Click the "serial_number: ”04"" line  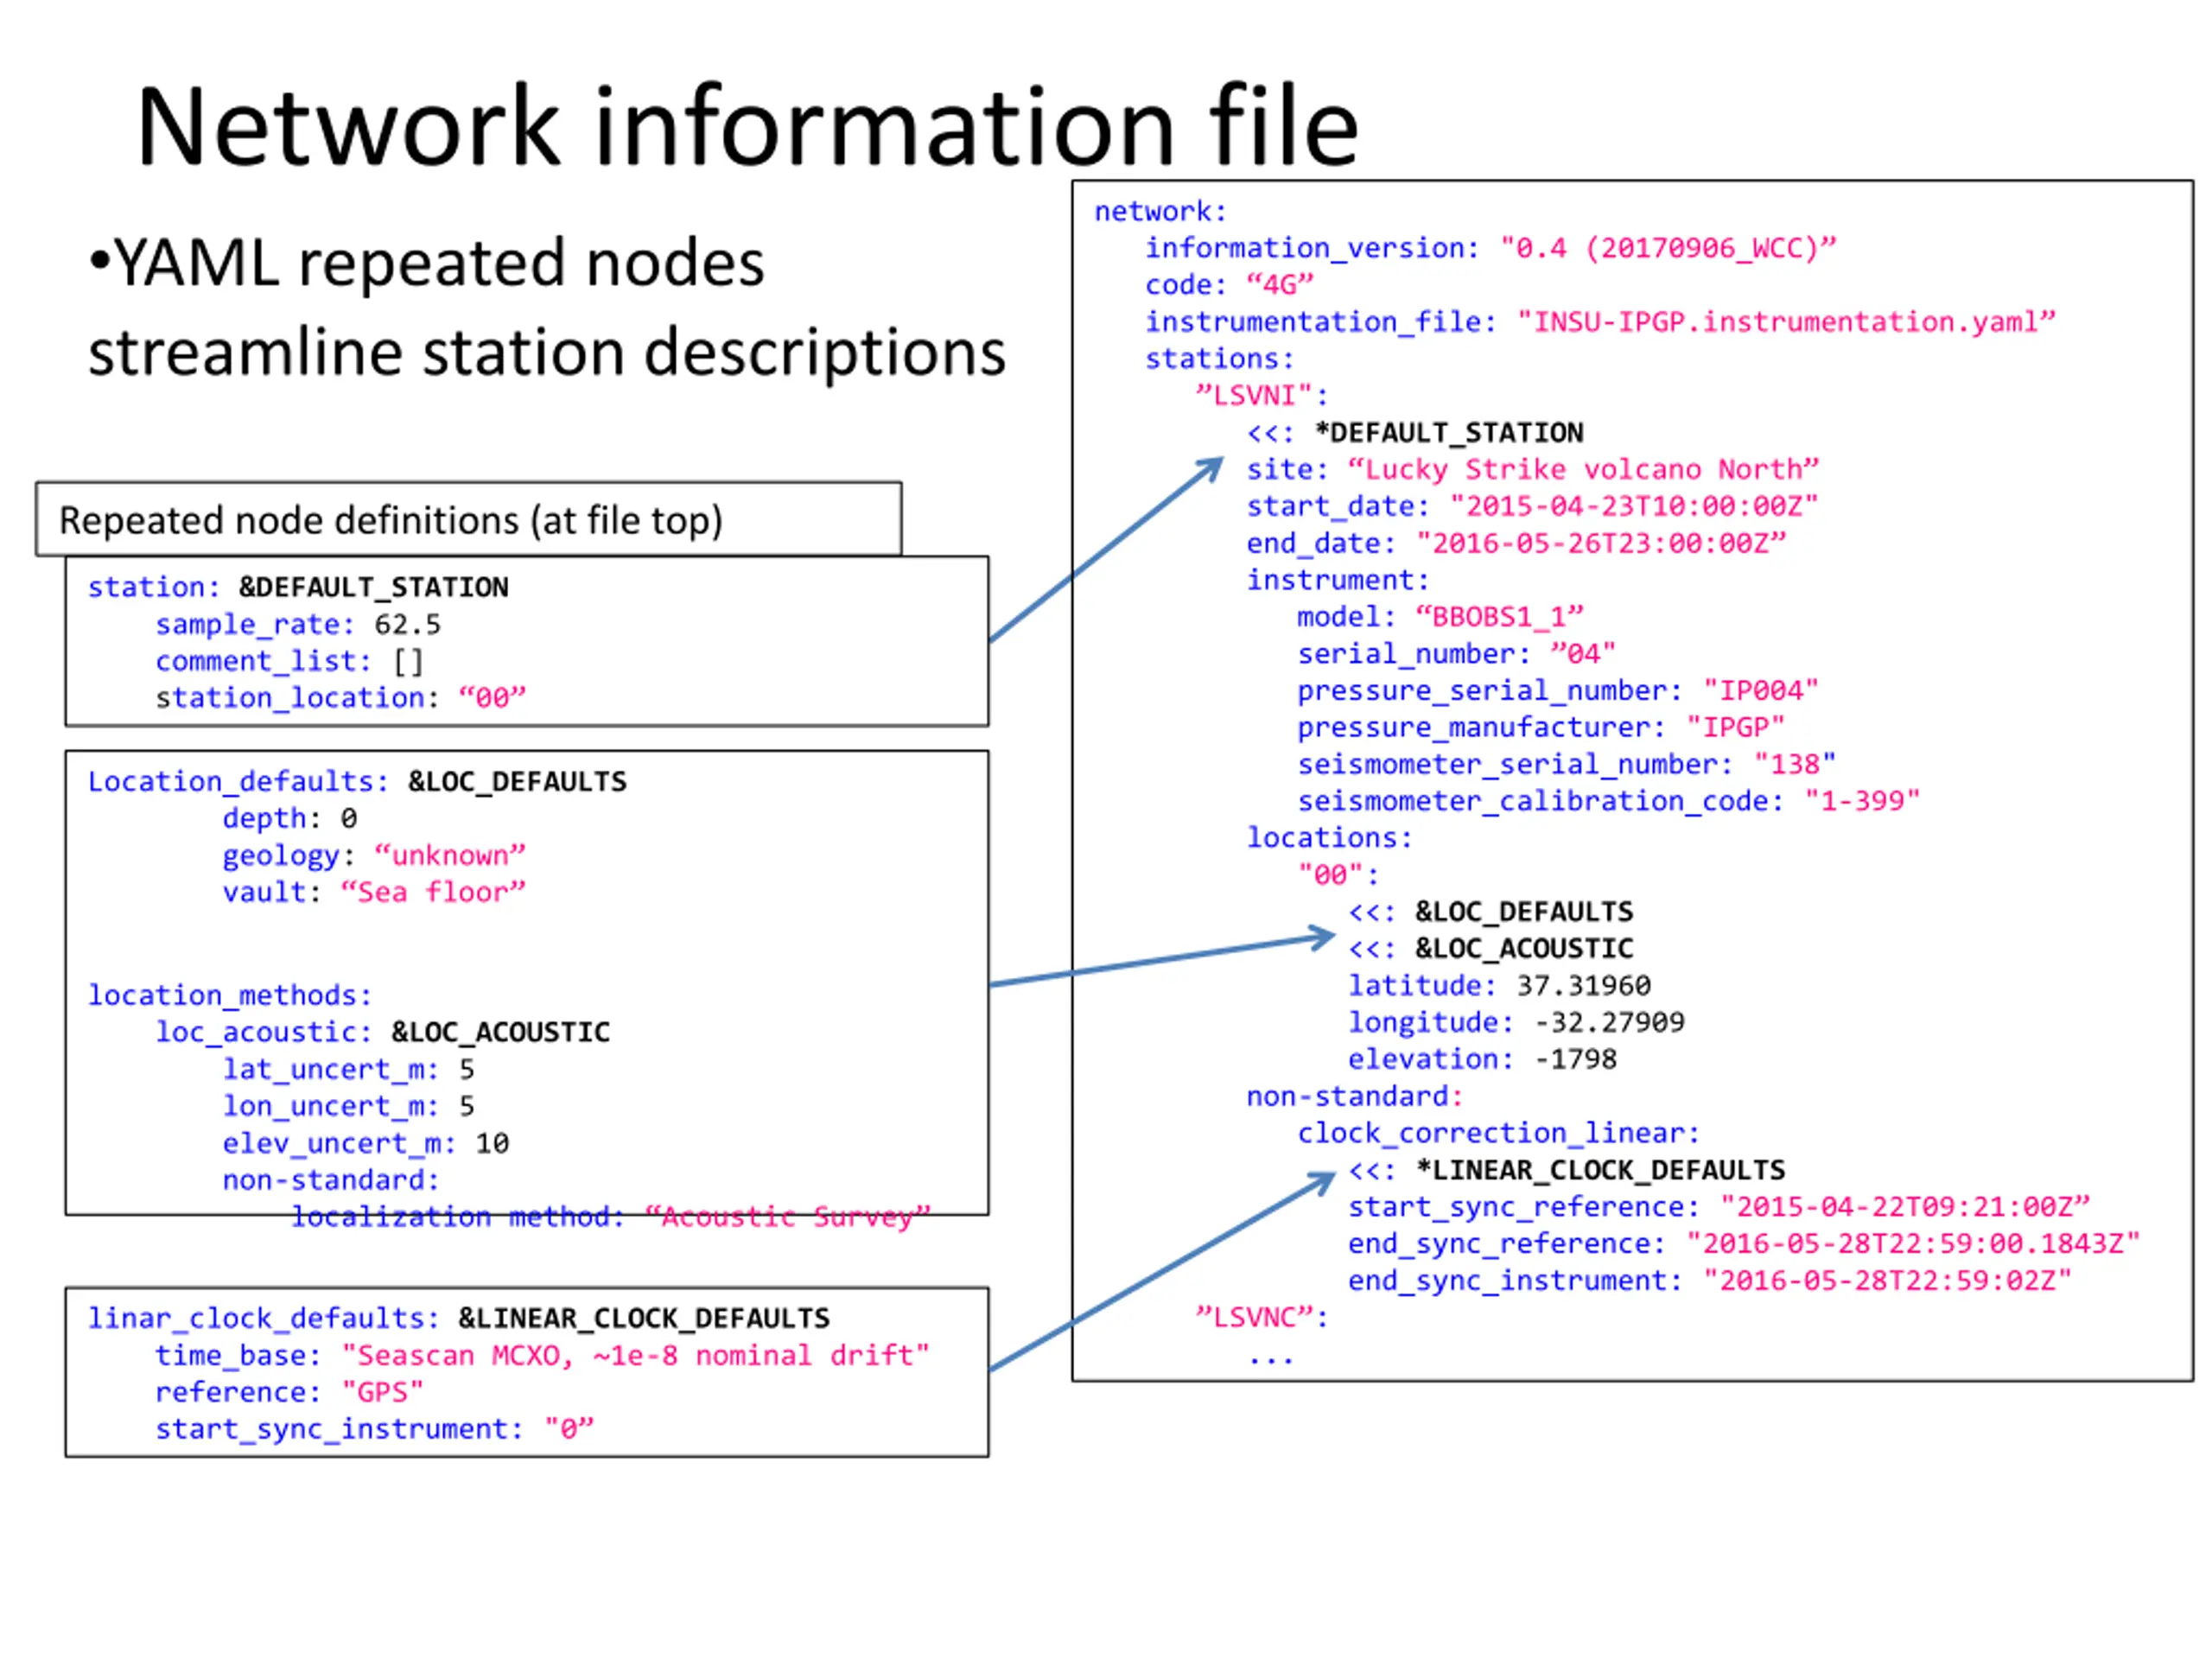[x=1457, y=654]
